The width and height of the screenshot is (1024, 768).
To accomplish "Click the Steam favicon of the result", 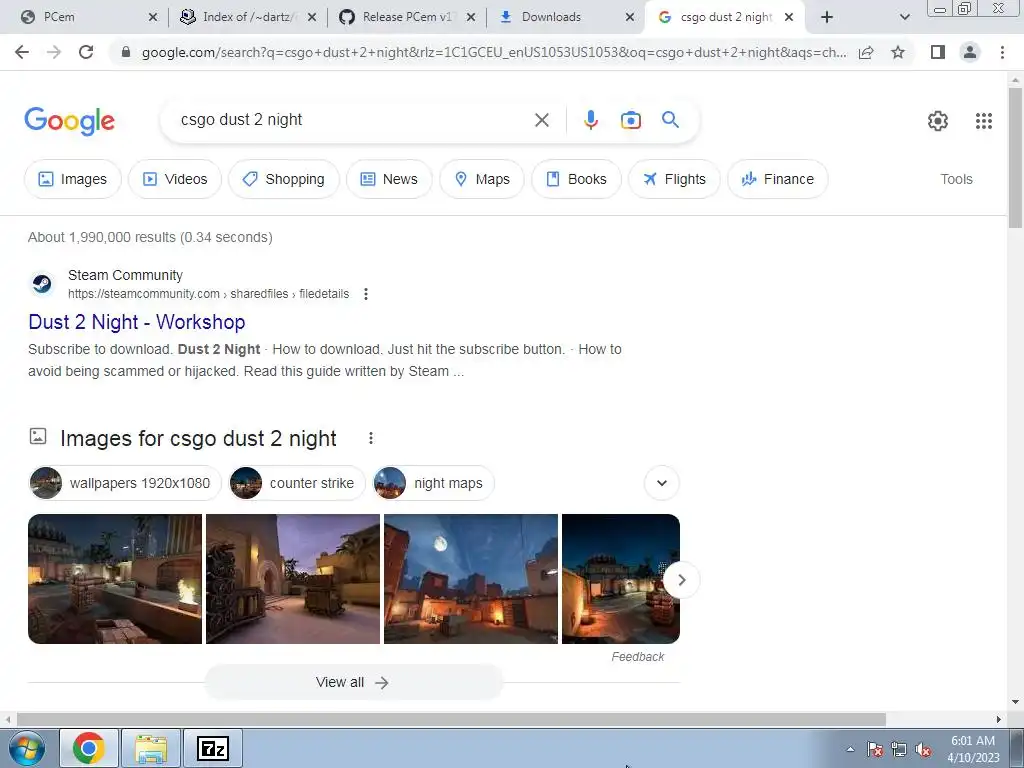I will 42,284.
